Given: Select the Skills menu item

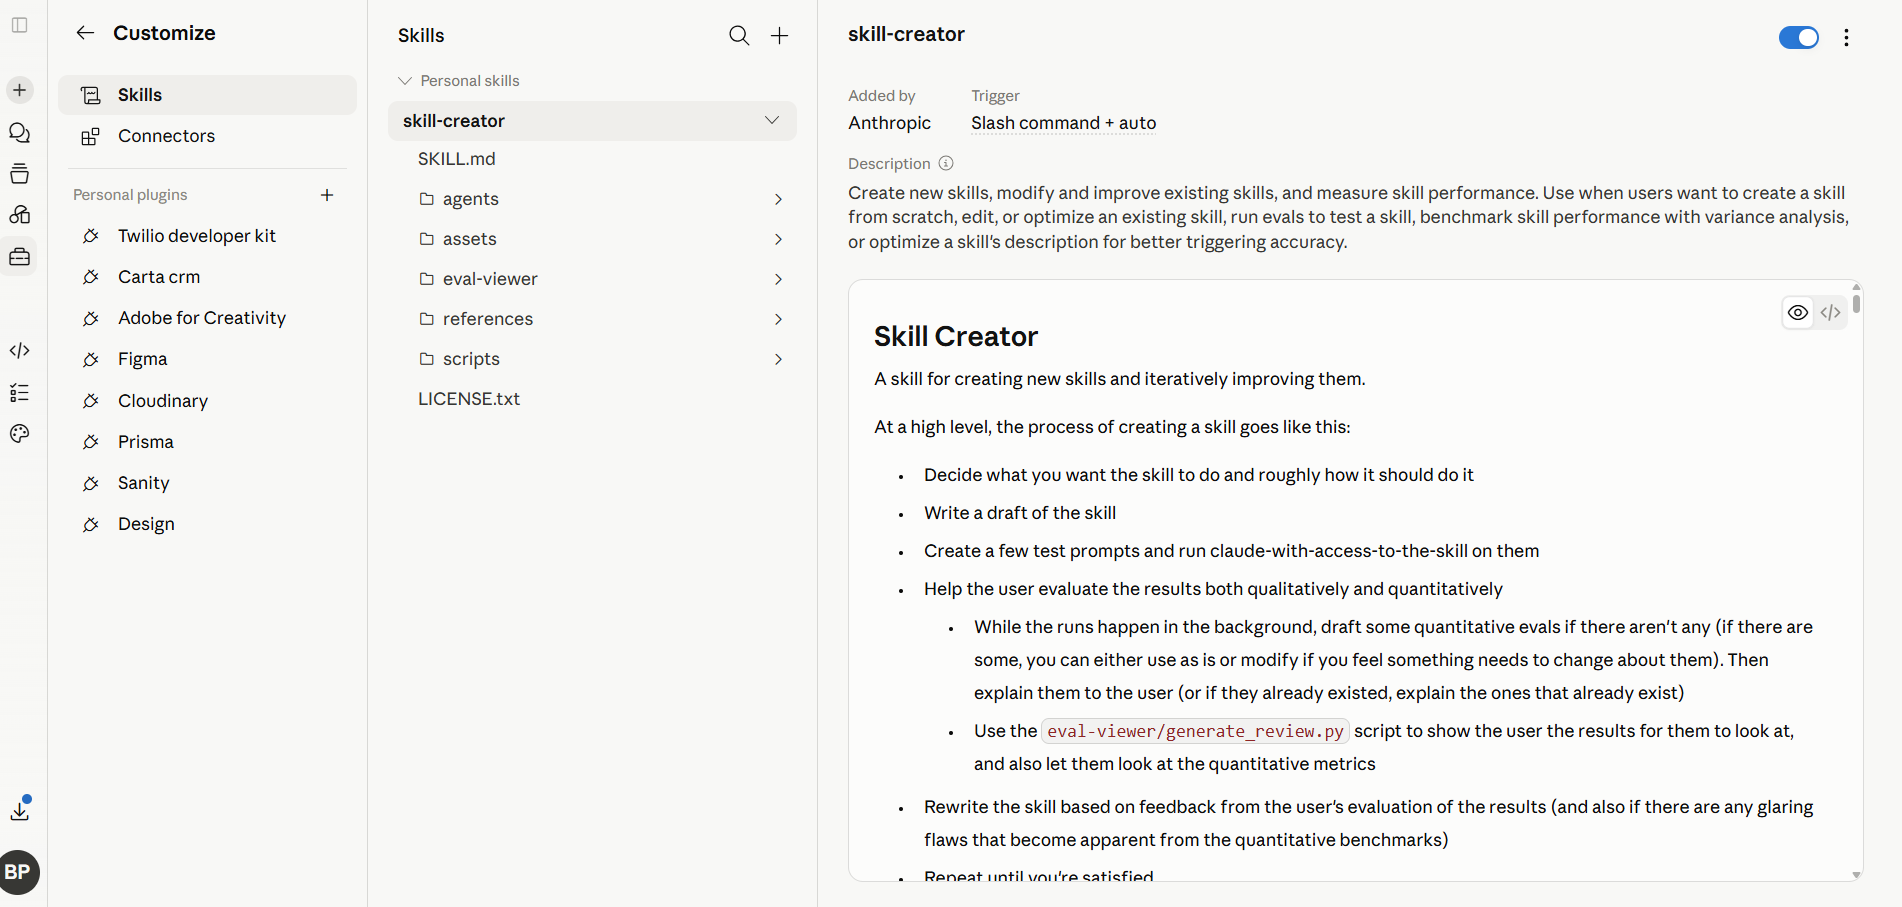Looking at the screenshot, I should pos(207,95).
